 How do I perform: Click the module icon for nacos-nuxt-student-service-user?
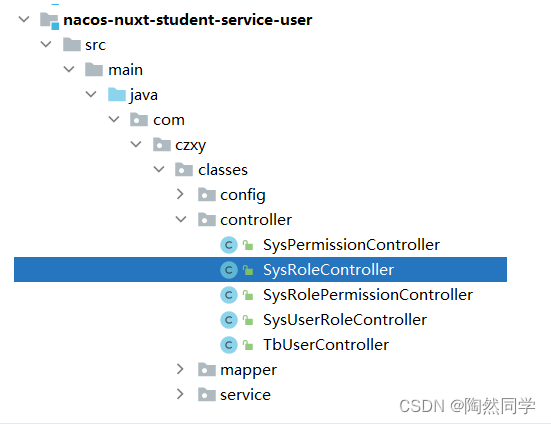point(49,20)
